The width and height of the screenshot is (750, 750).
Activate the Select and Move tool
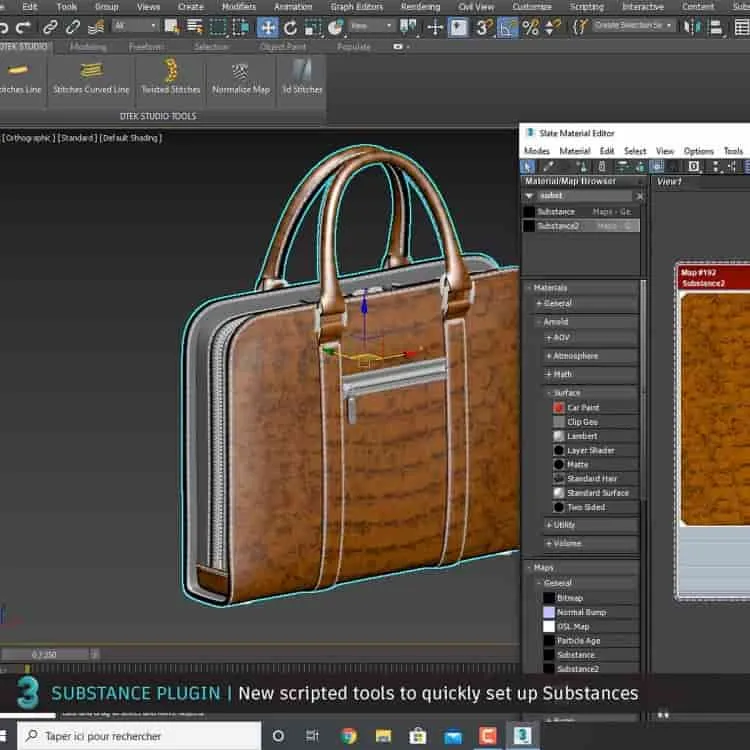(267, 27)
